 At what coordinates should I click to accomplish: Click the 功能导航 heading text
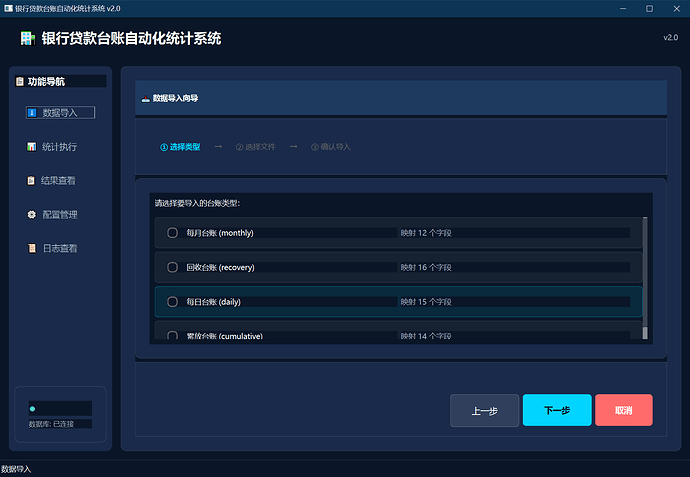[46, 81]
